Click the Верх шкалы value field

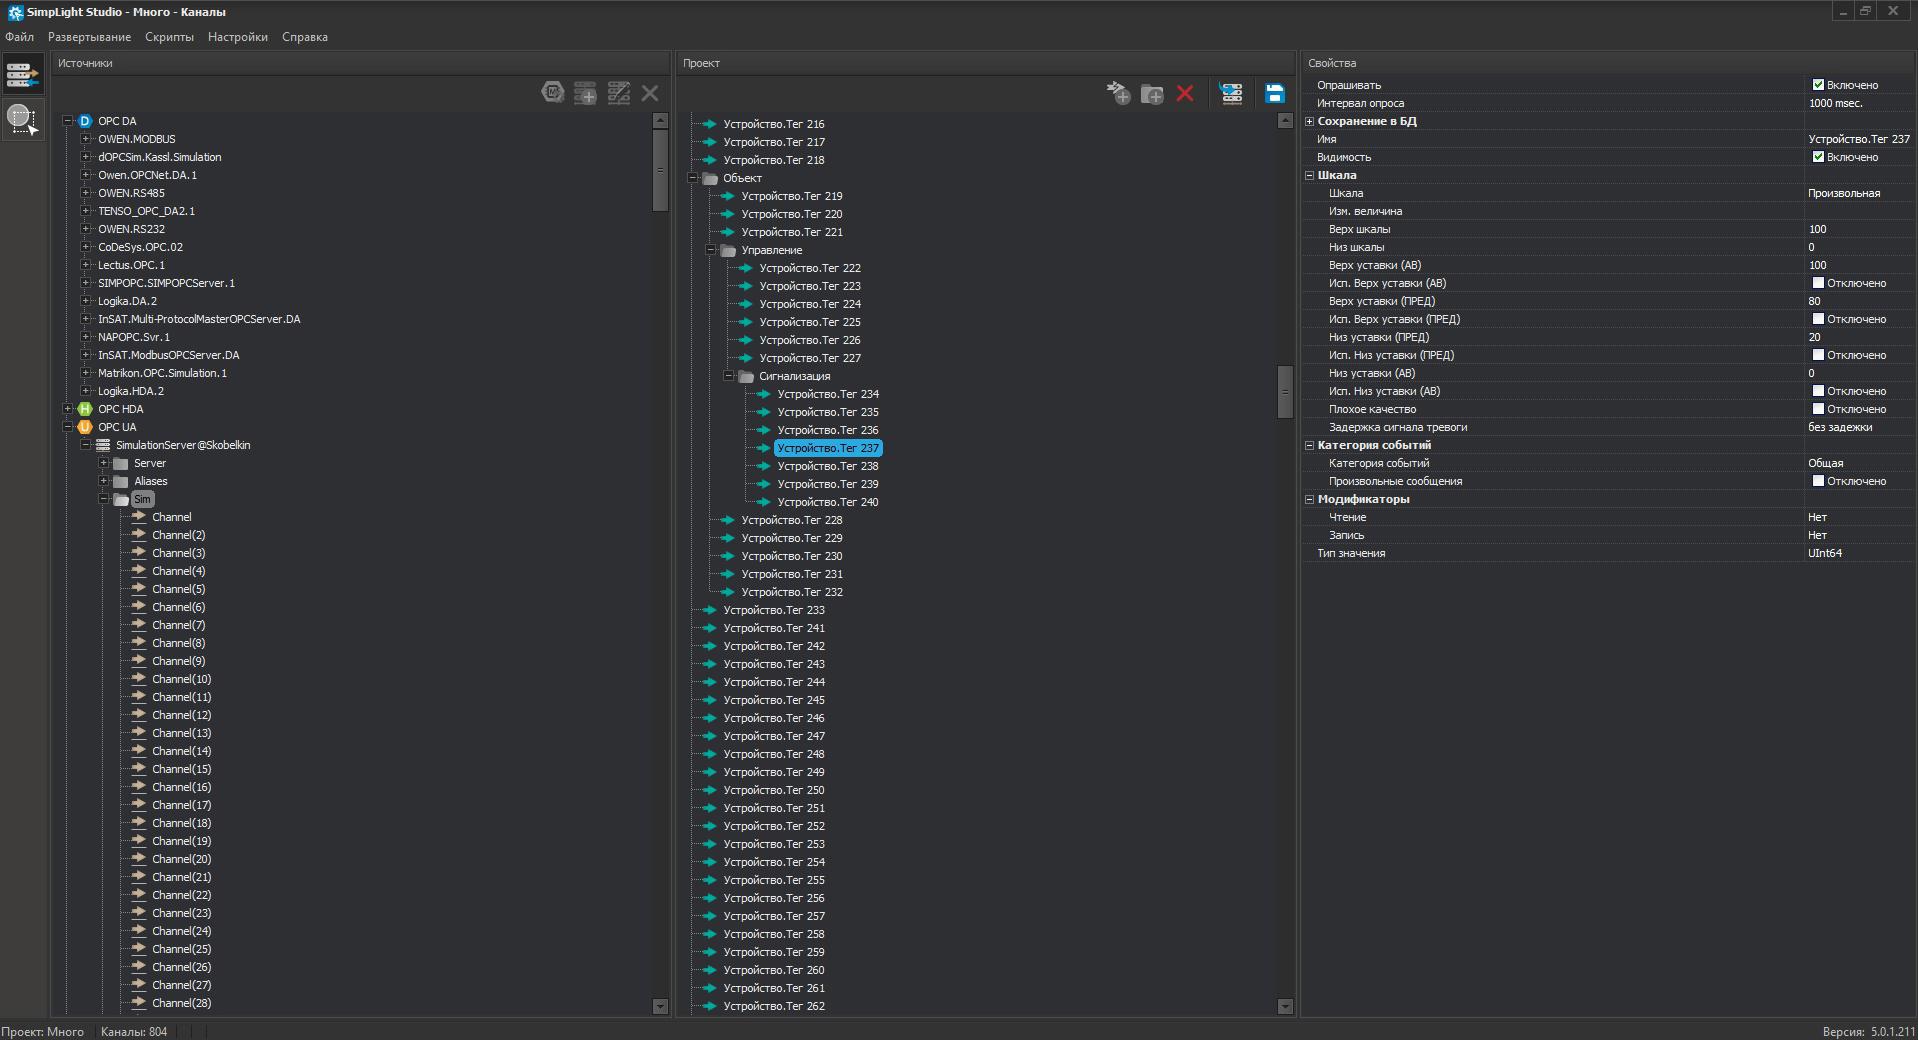pos(1858,229)
